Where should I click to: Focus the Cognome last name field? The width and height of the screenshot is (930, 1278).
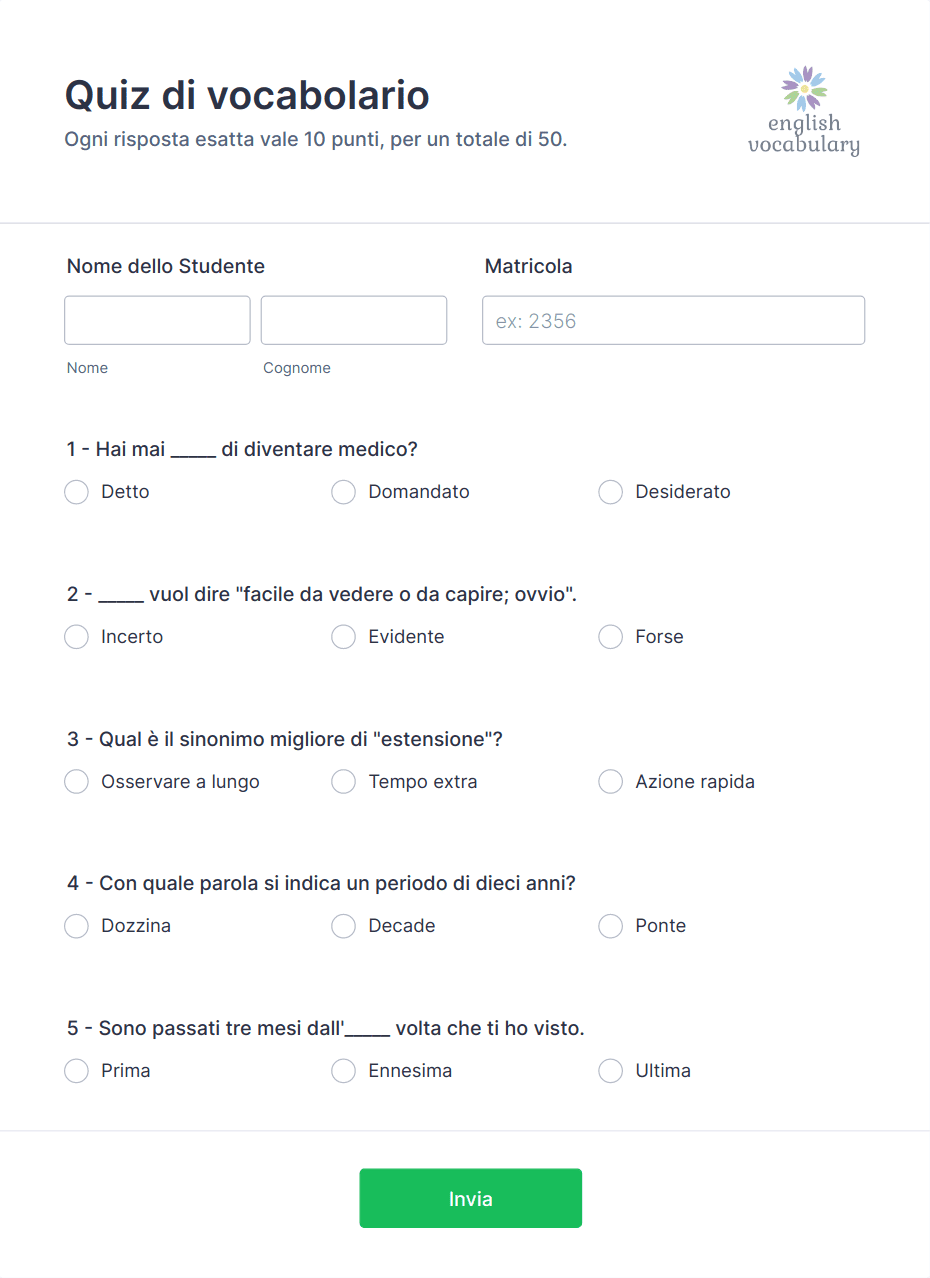(x=354, y=320)
